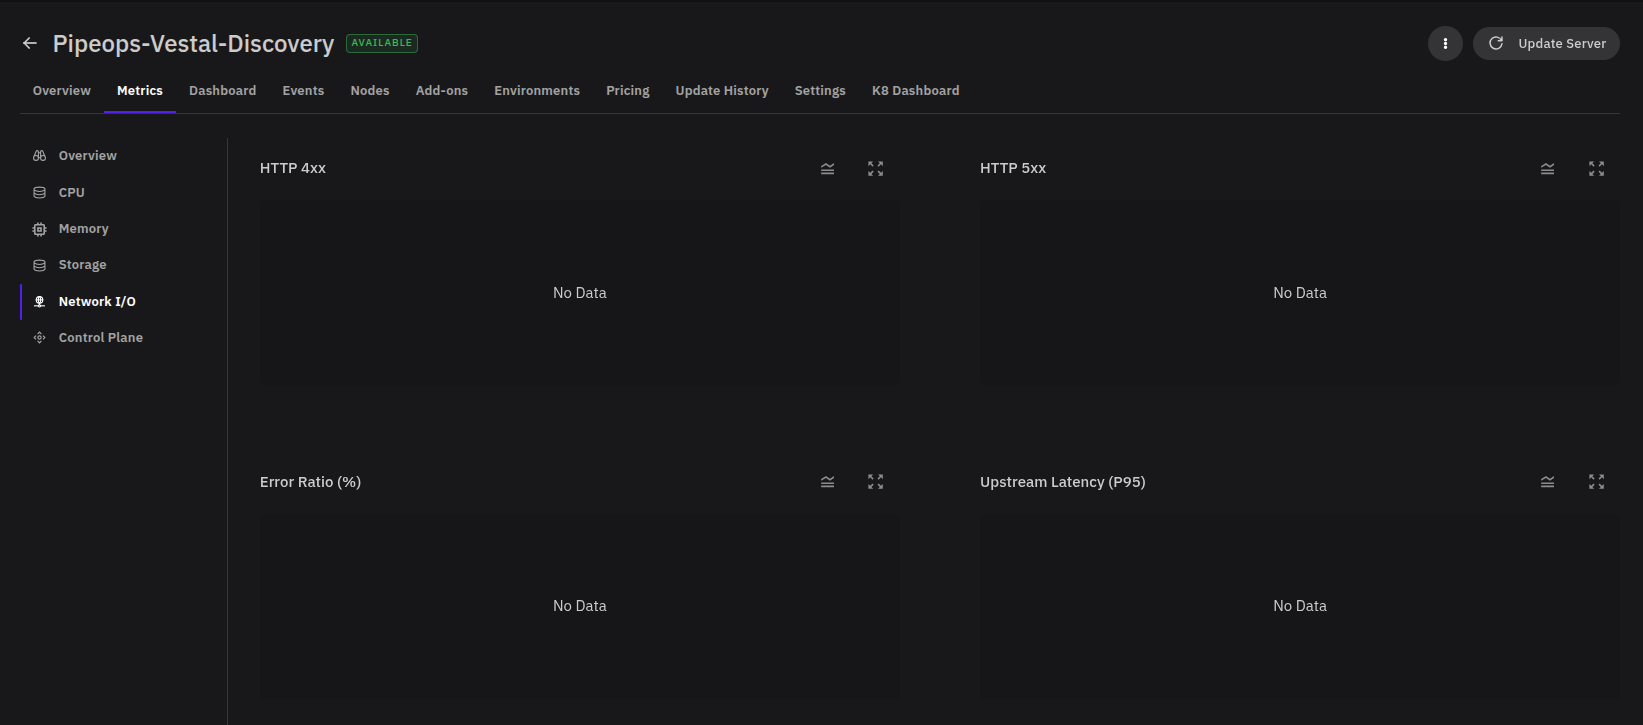Click the HTTP 5xx chart title
Image resolution: width=1643 pixels, height=725 pixels.
[x=1013, y=168]
